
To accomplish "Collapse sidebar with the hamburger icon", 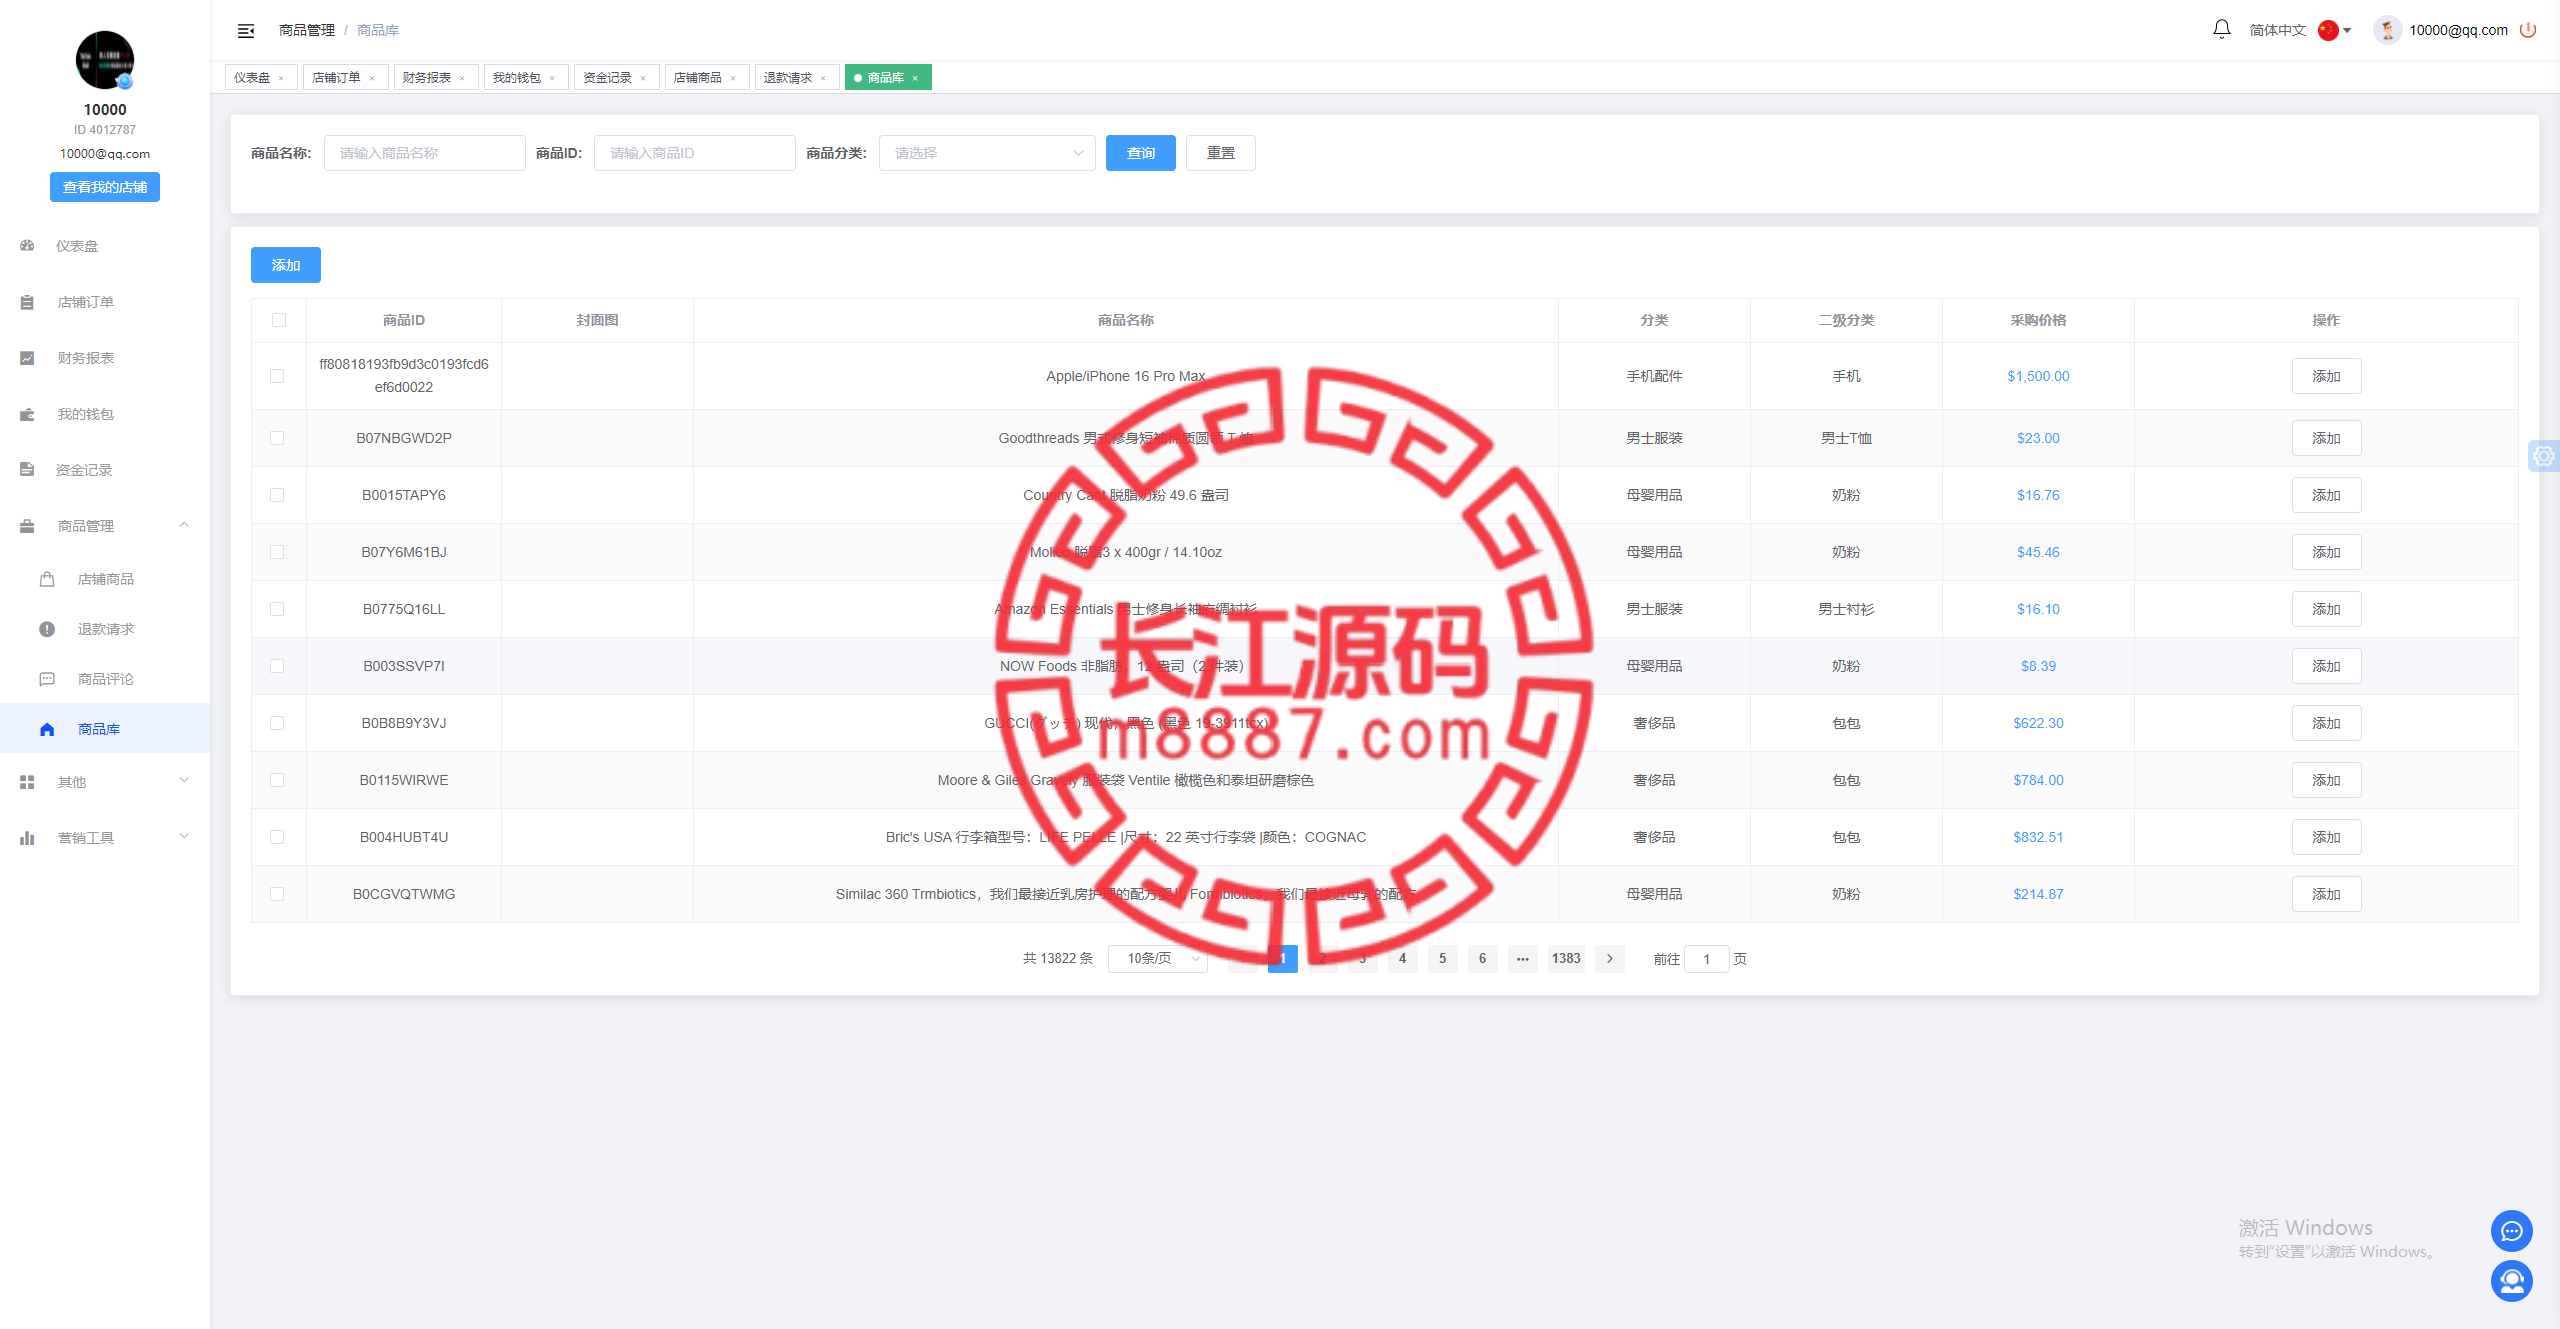I will (x=246, y=31).
